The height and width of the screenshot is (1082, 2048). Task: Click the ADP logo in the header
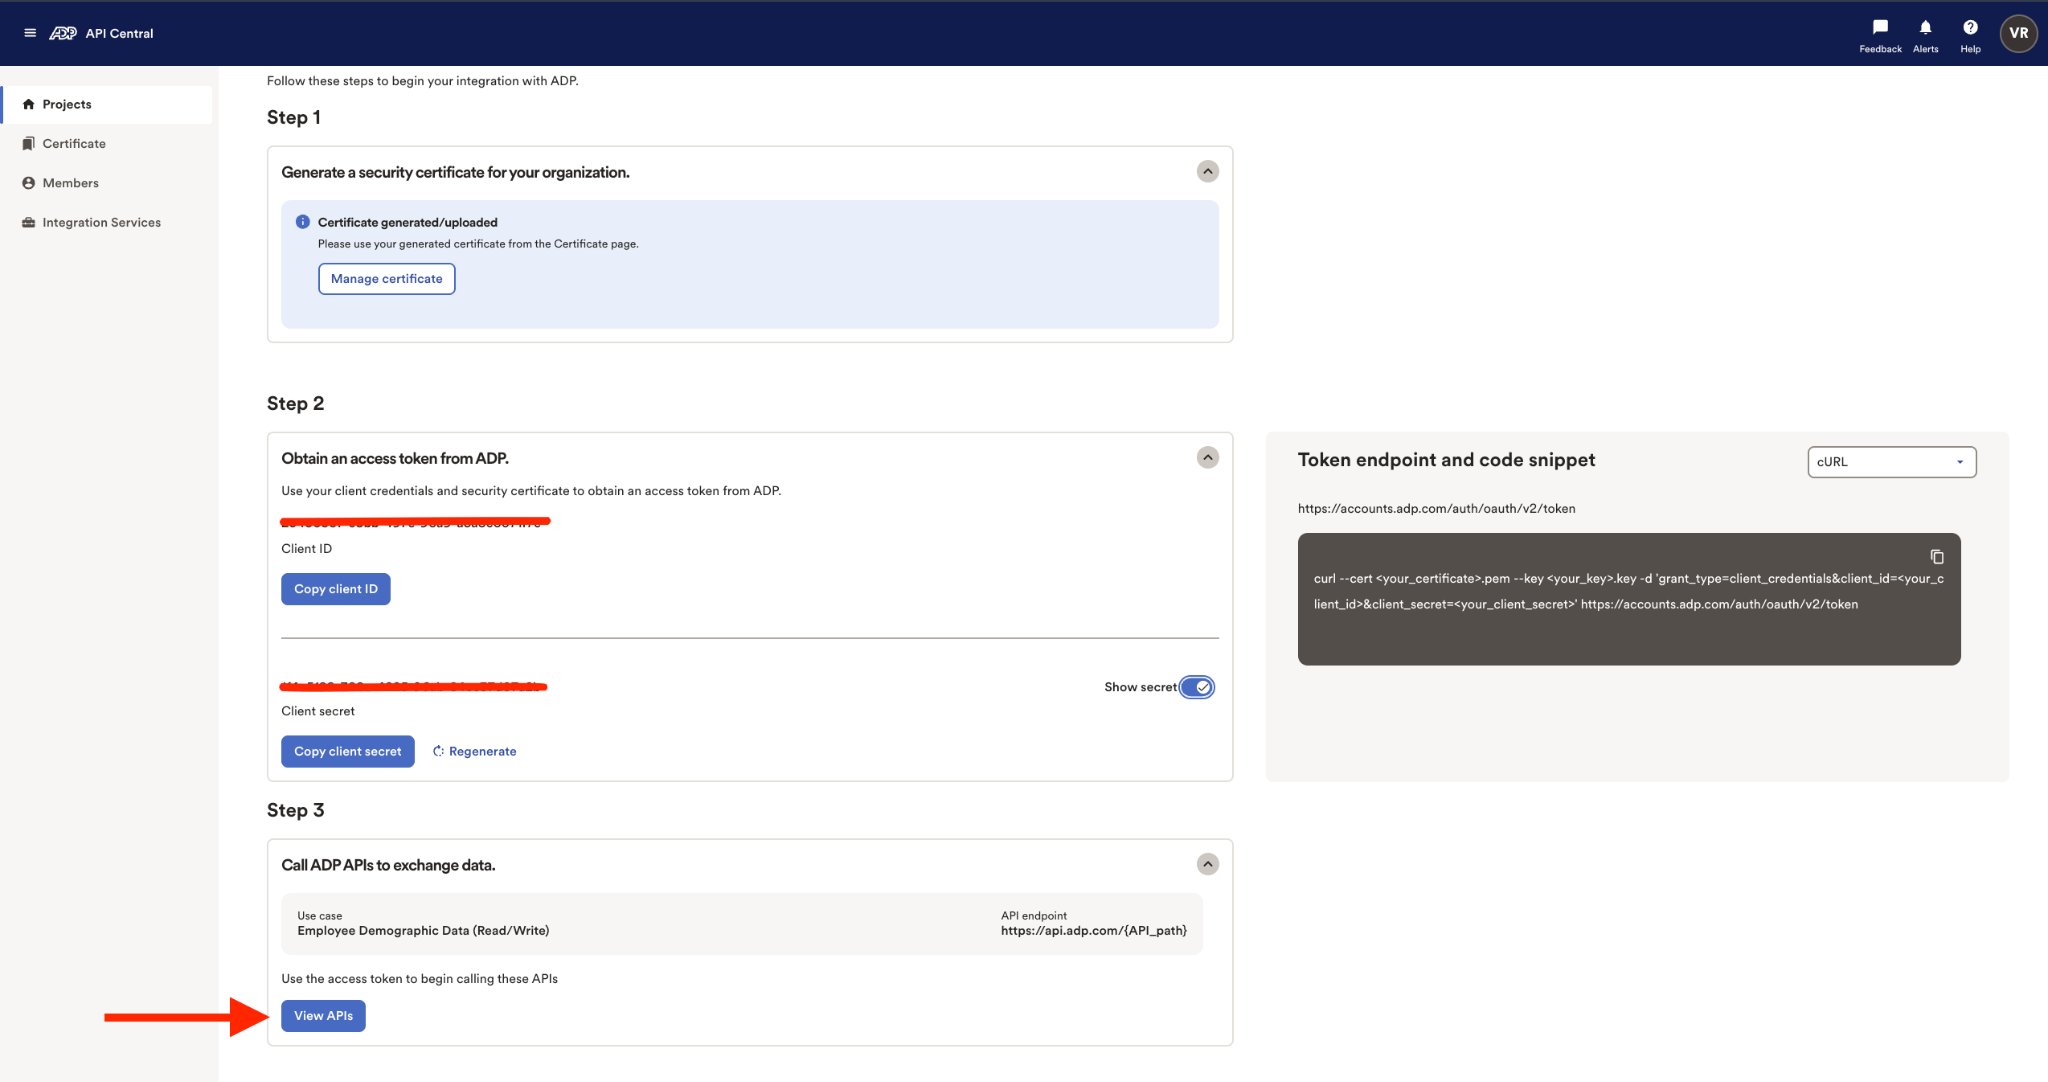63,33
